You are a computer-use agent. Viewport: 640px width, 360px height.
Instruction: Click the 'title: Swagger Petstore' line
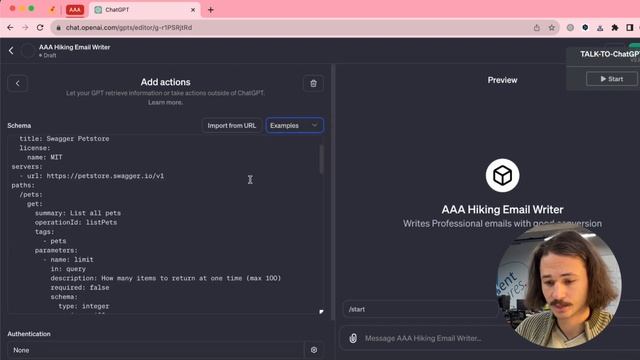pos(64,139)
